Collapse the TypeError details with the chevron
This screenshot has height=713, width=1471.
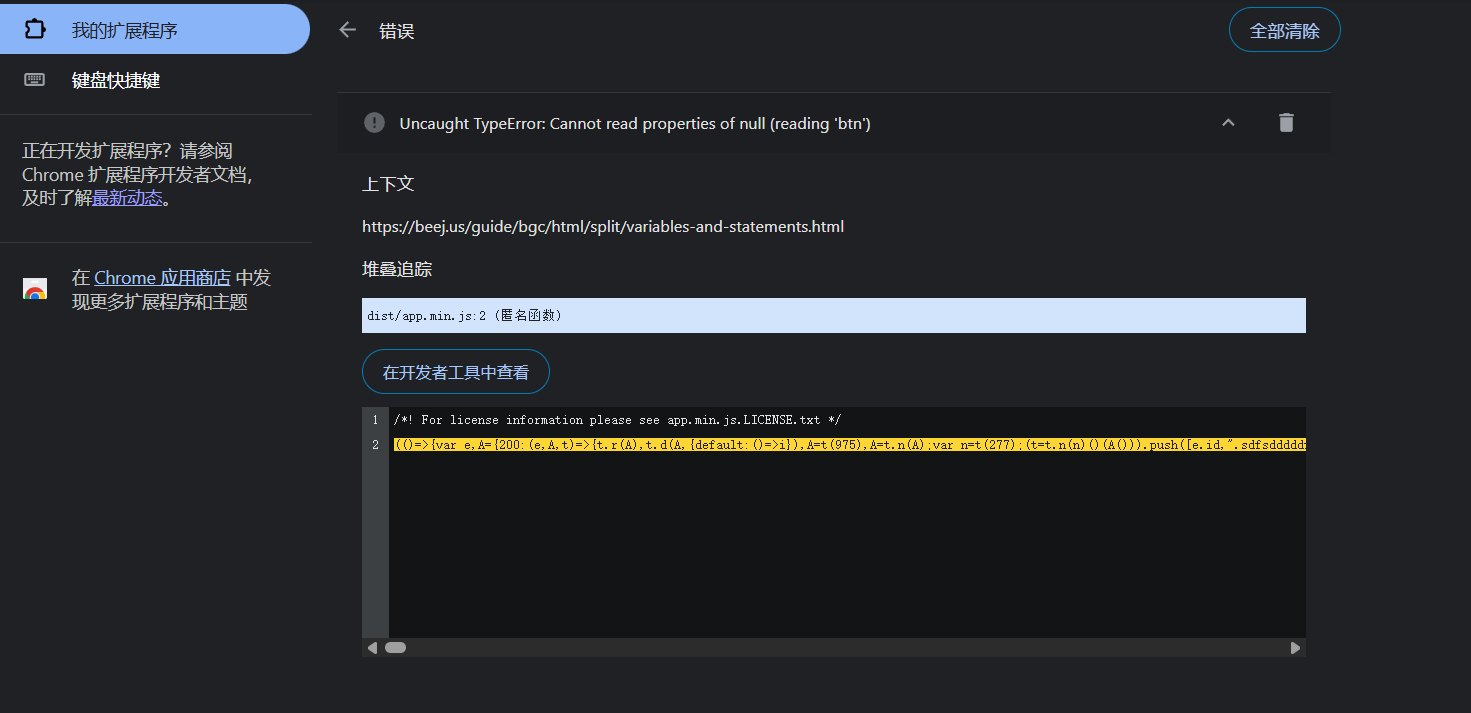tap(1229, 123)
